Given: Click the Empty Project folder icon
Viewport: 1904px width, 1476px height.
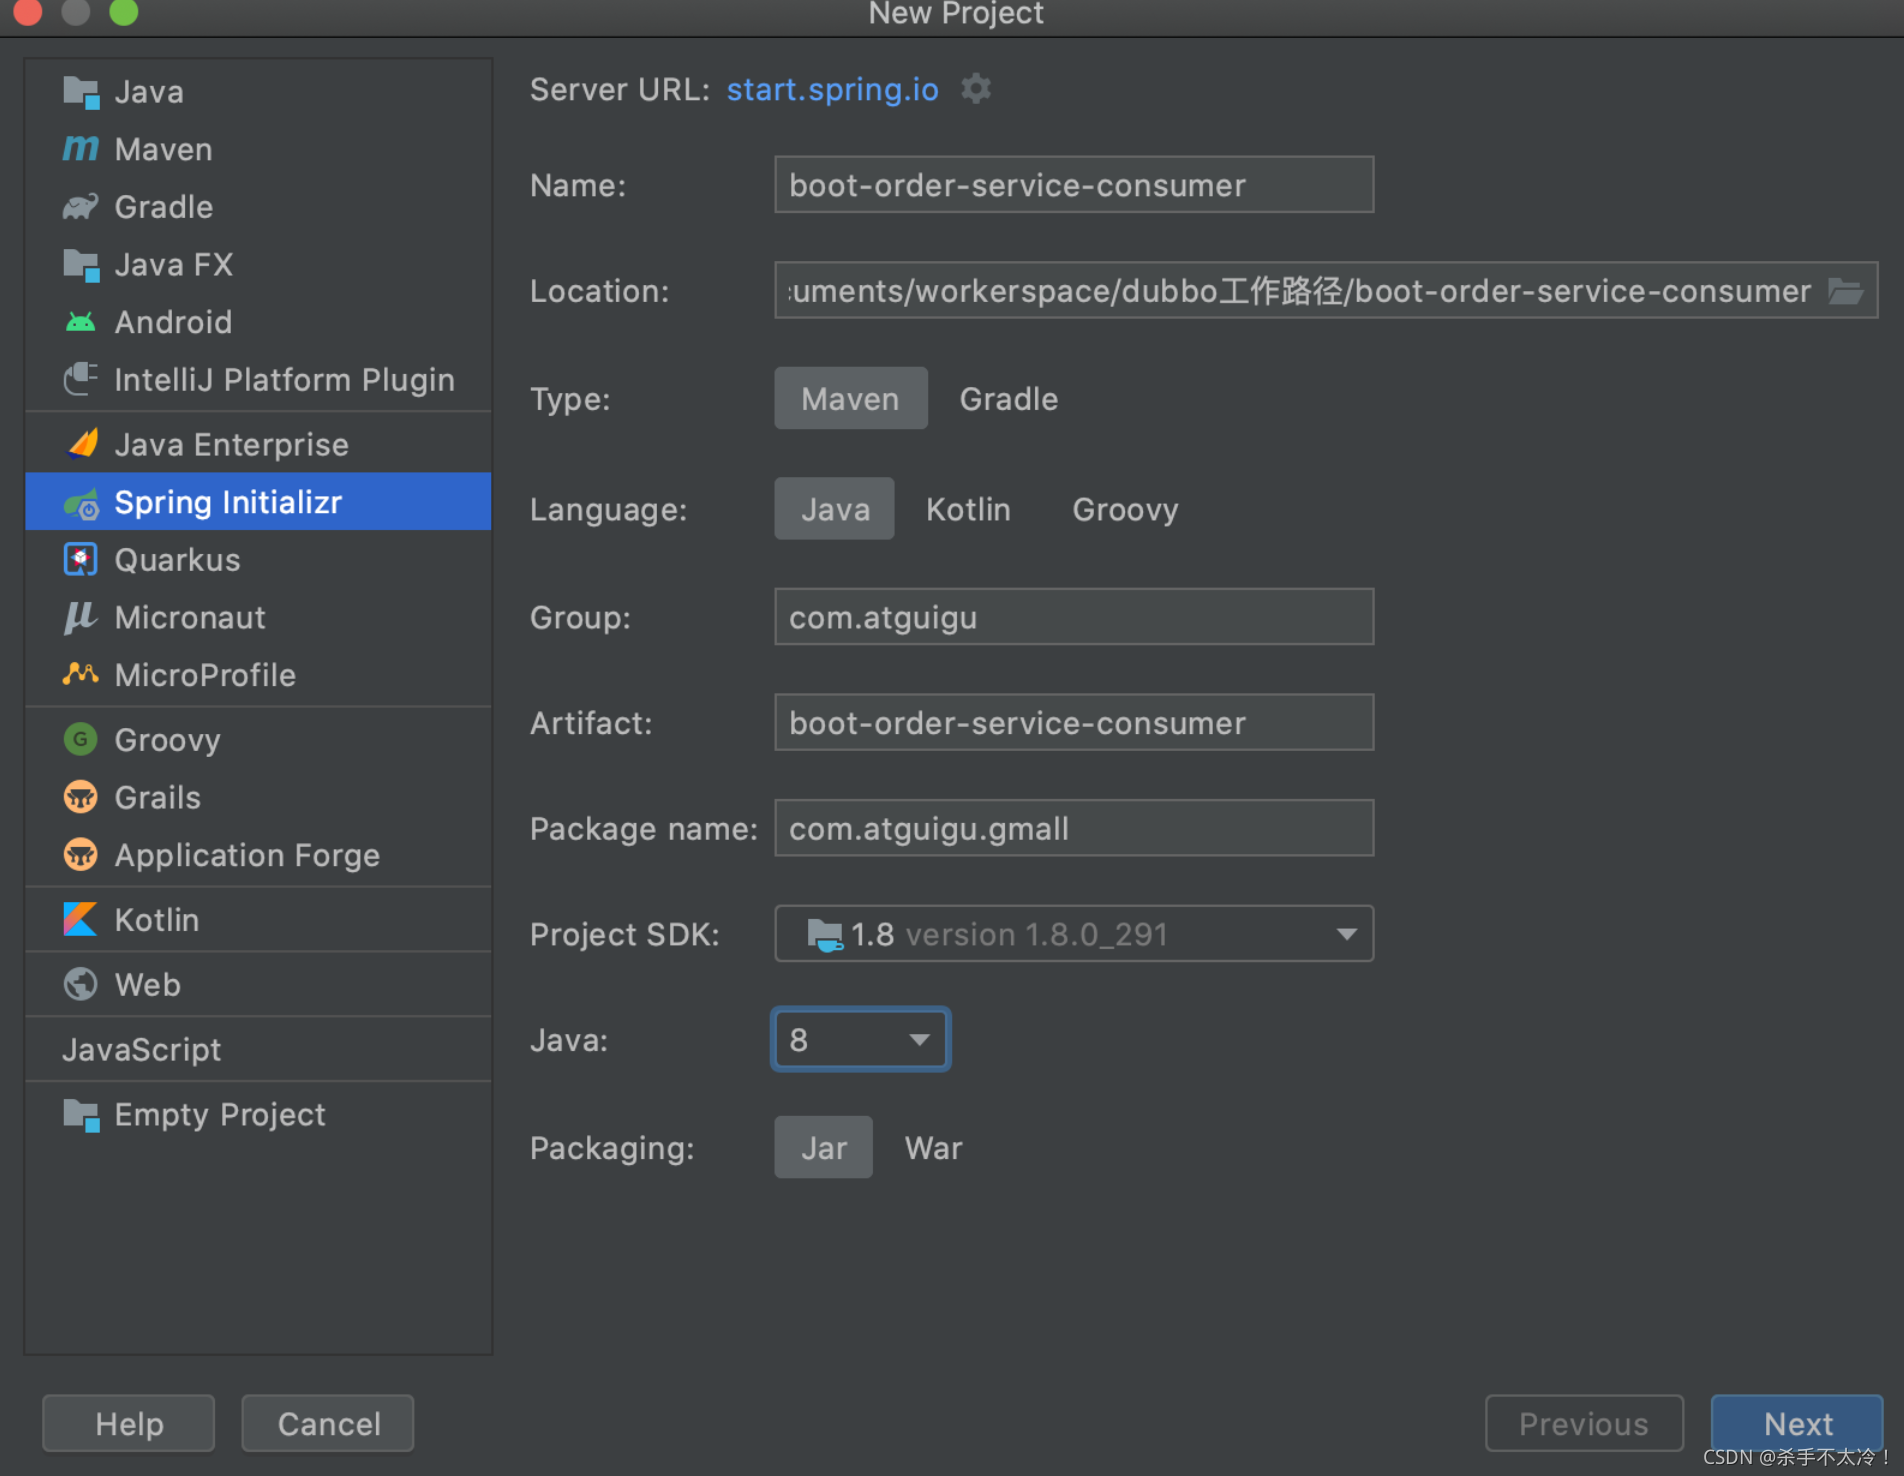Looking at the screenshot, I should click(81, 1114).
